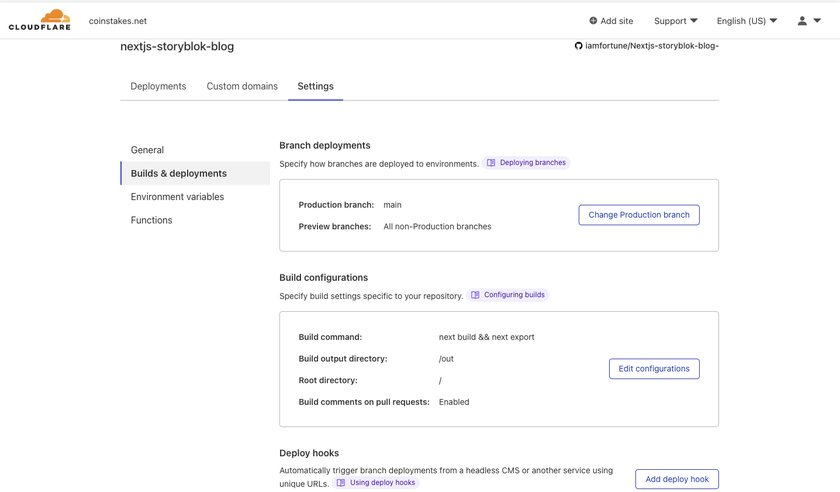Click the Build configurations heading
This screenshot has width=840, height=492.
[x=324, y=278]
